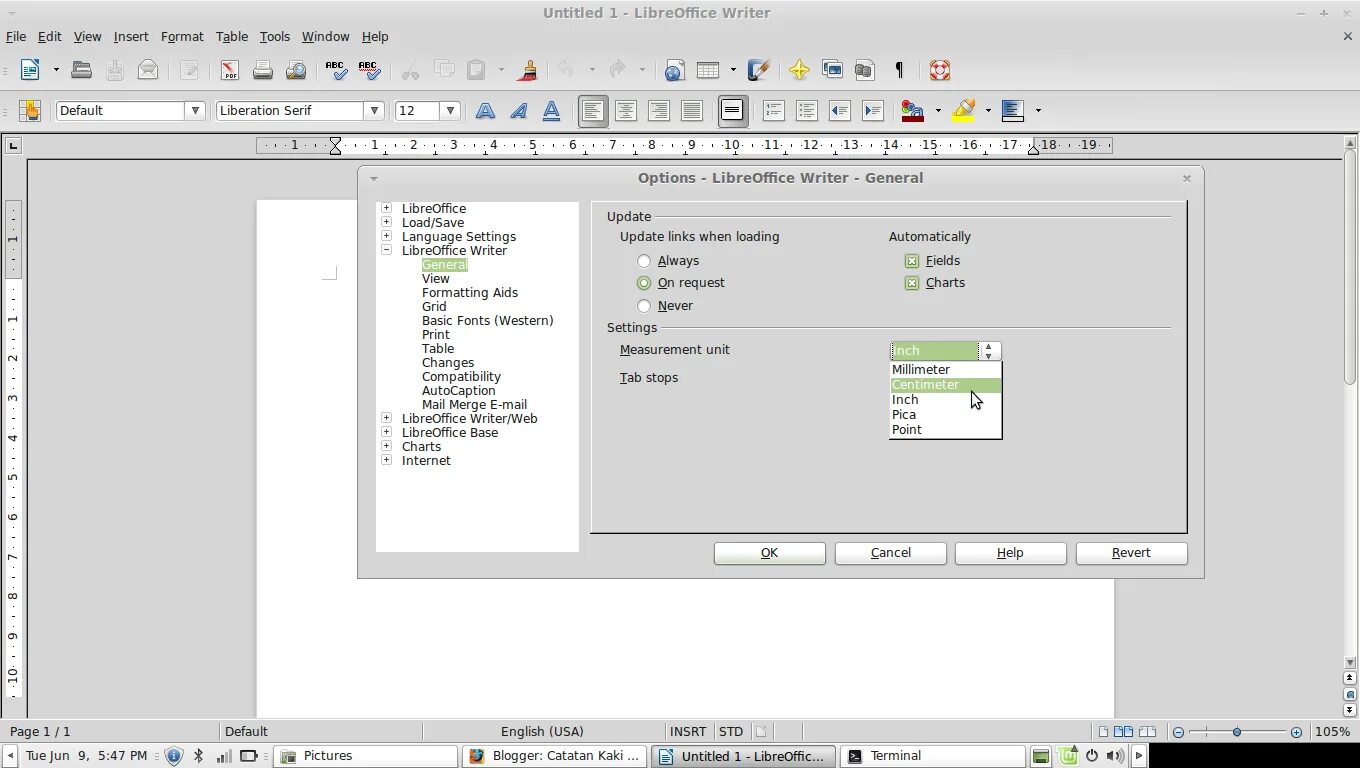Apply Bold with first A icon

(x=485, y=111)
